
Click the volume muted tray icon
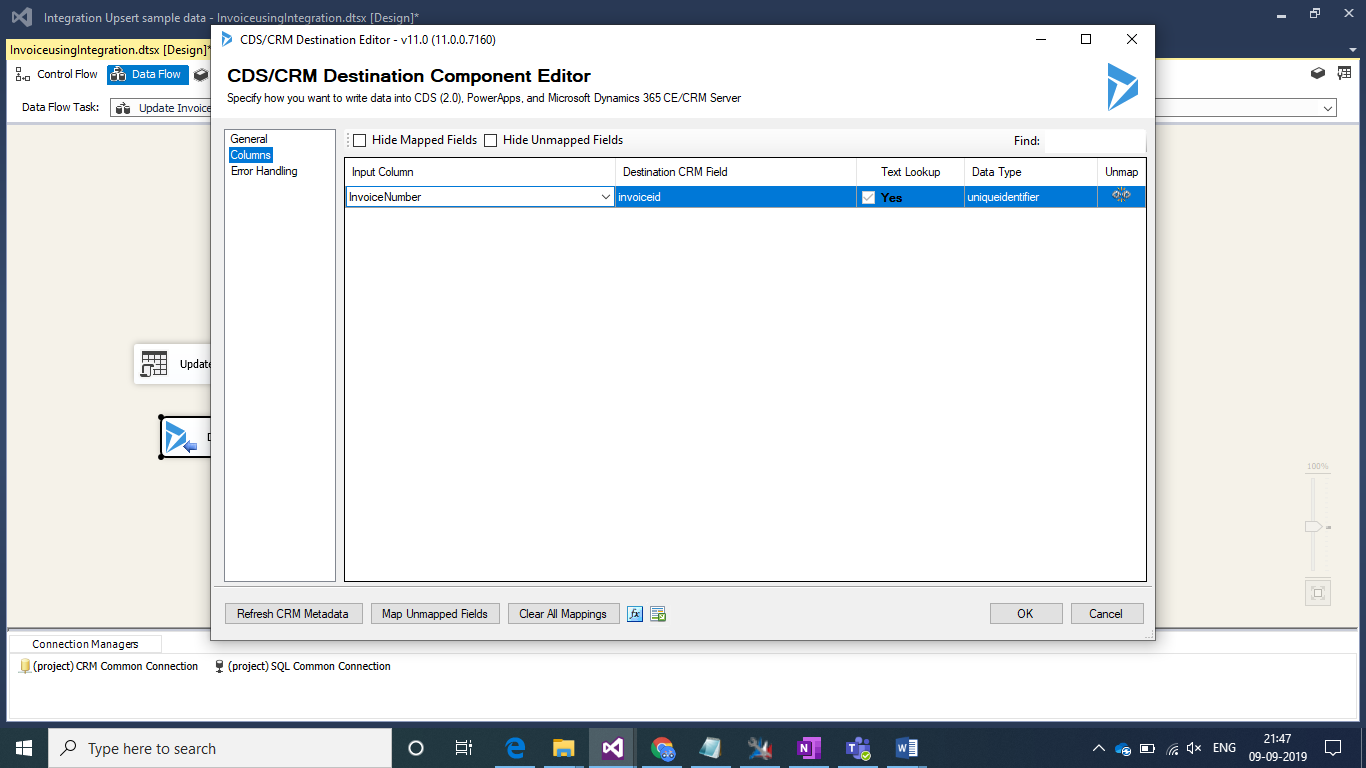point(1194,748)
